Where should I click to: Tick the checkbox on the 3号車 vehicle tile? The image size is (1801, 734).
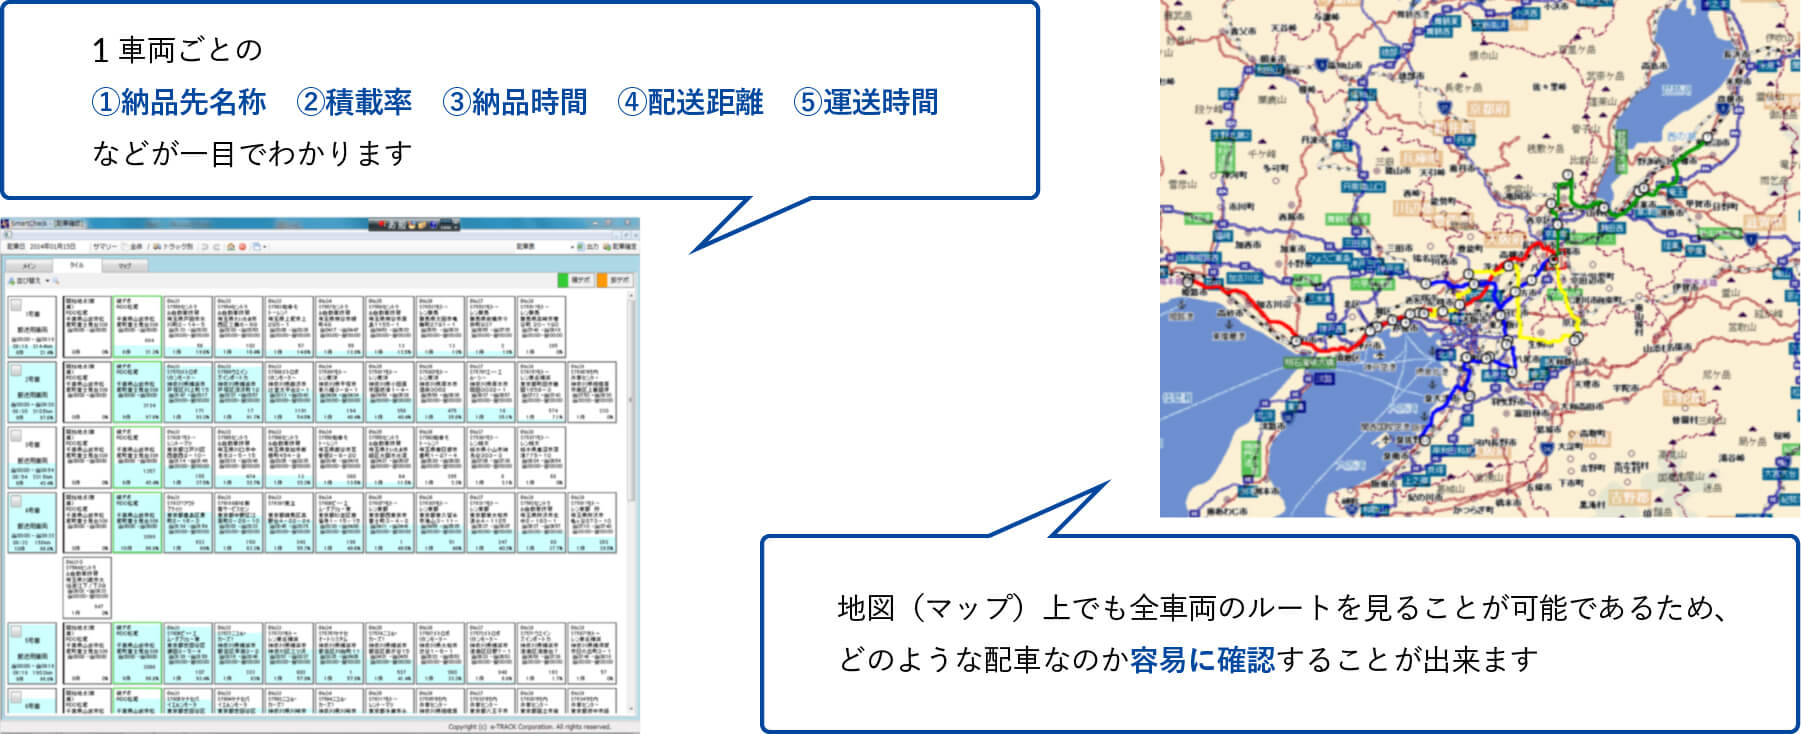[16, 435]
